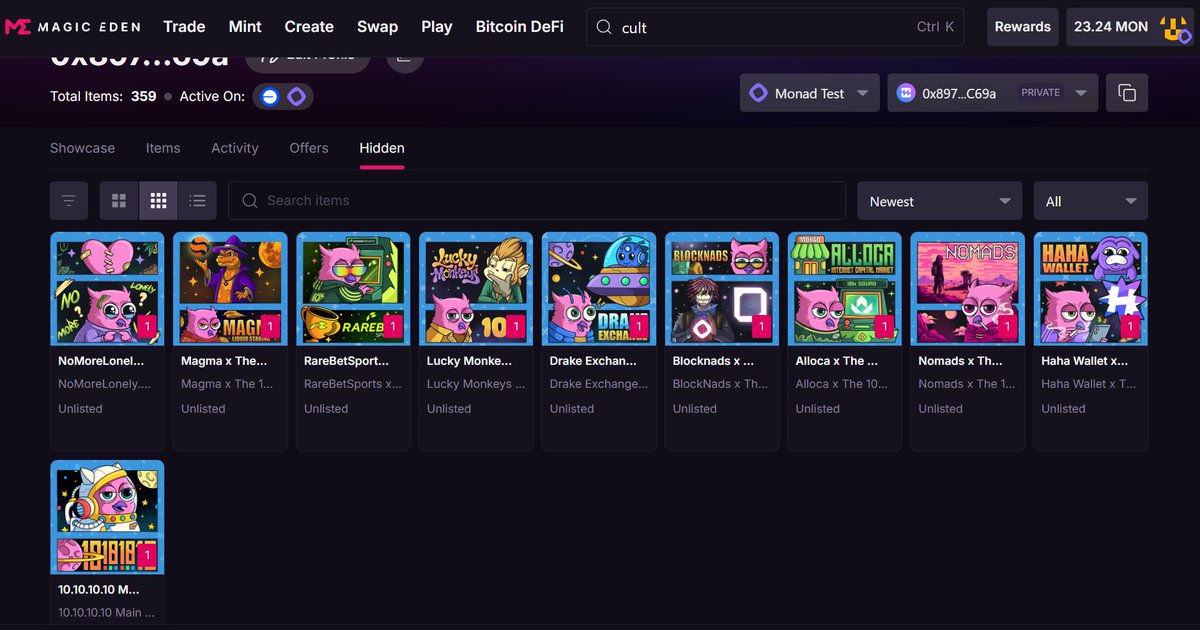Open the Lucky Monkeys NFT thumbnail
This screenshot has height=630, width=1200.
pyautogui.click(x=476, y=289)
